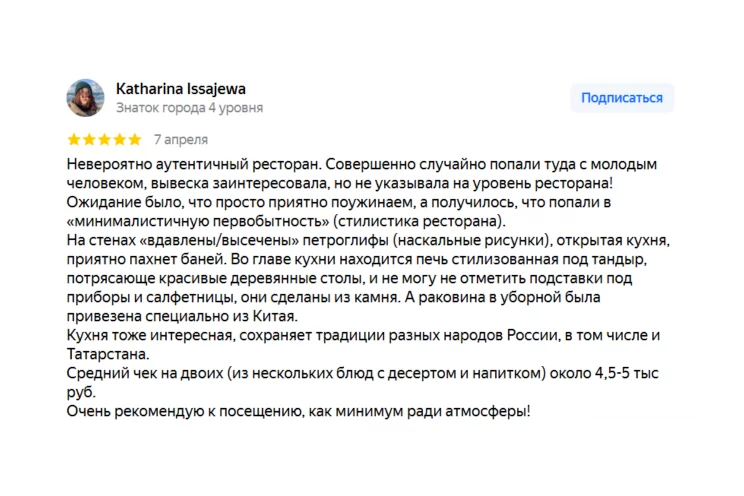The width and height of the screenshot is (744, 496).
Task: Click the line привезена специально из Китая
Action: (x=182, y=316)
